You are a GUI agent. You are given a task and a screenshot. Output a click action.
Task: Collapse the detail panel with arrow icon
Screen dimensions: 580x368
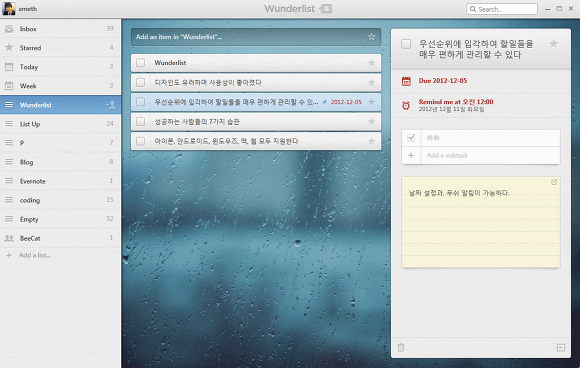coord(561,347)
